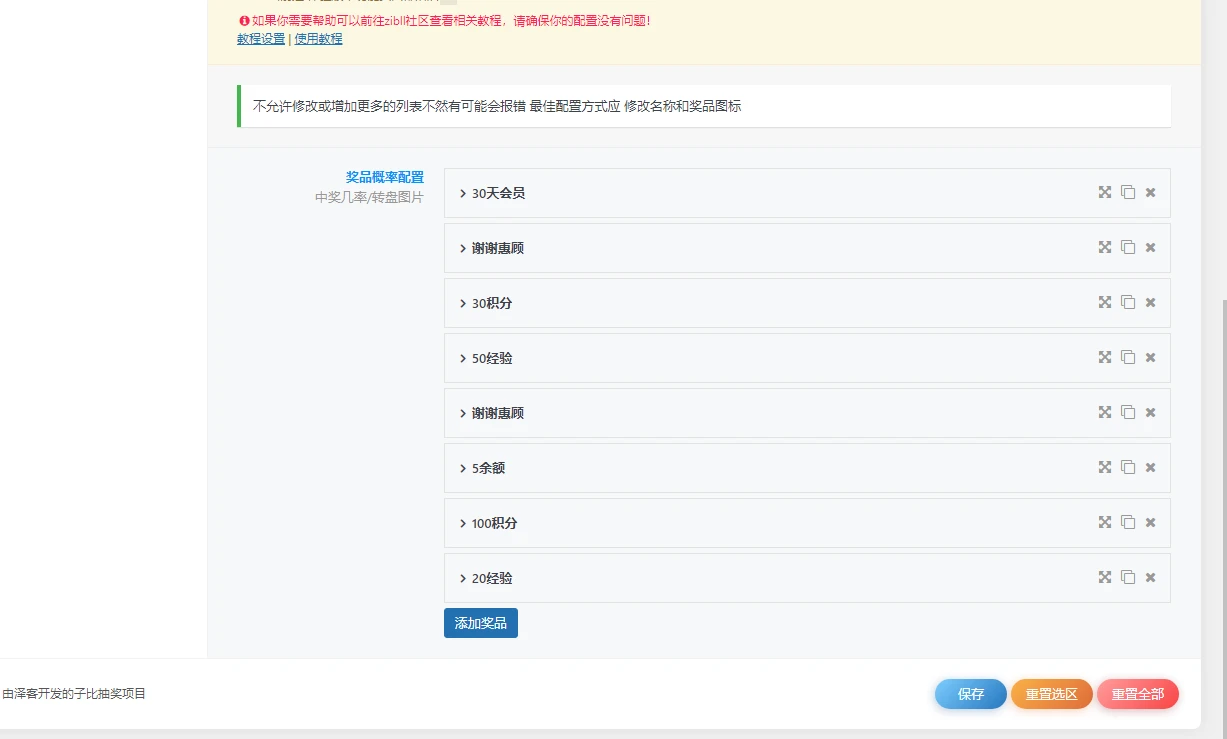The image size is (1227, 739).
Task: Click the move handle icon on 50经验 row
Action: click(x=1105, y=357)
